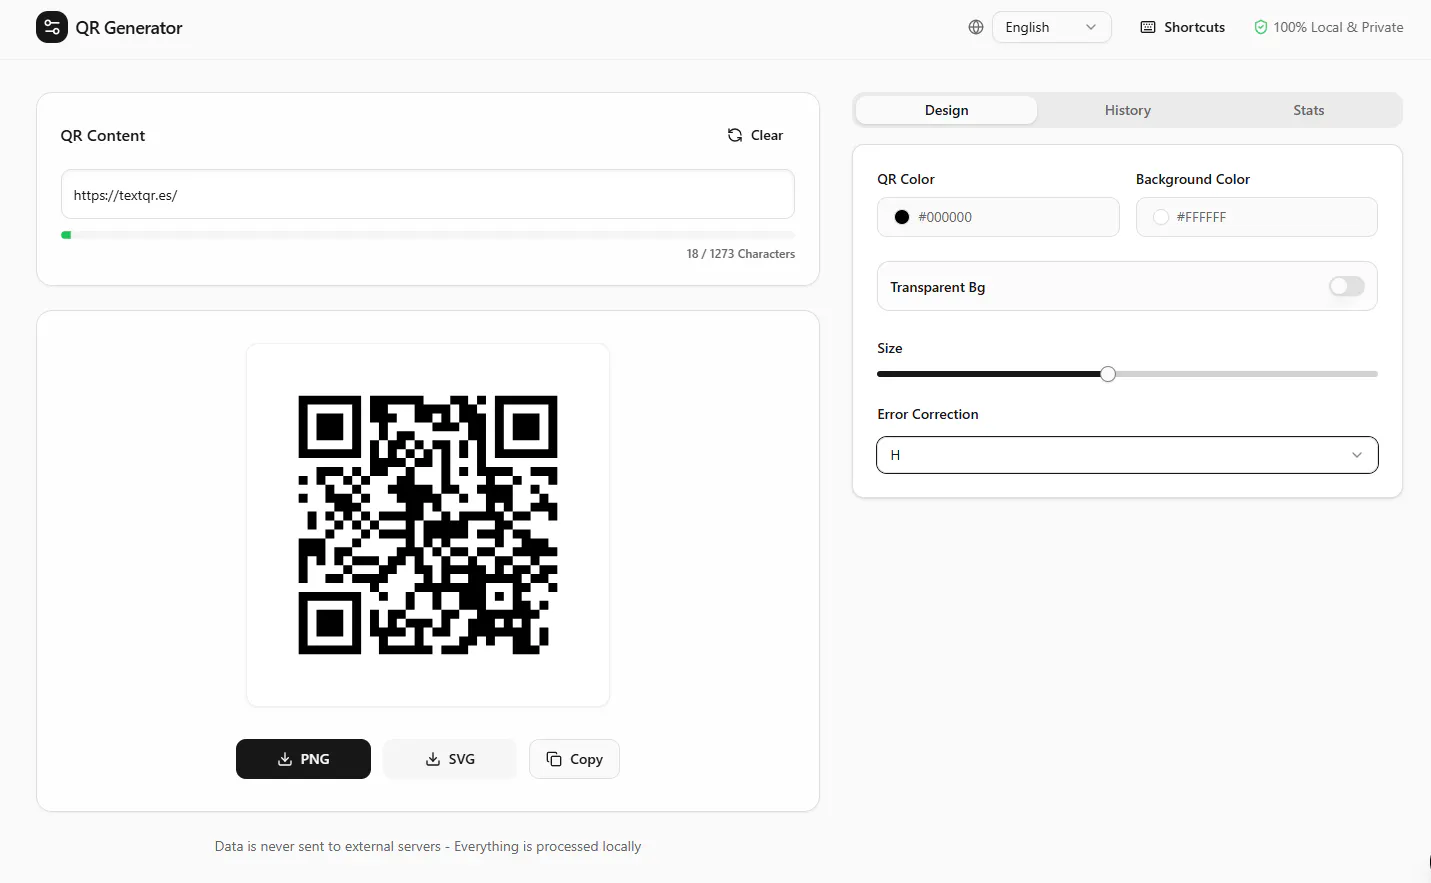Download the QR code as SVG
Image resolution: width=1431 pixels, height=883 pixels.
450,759
